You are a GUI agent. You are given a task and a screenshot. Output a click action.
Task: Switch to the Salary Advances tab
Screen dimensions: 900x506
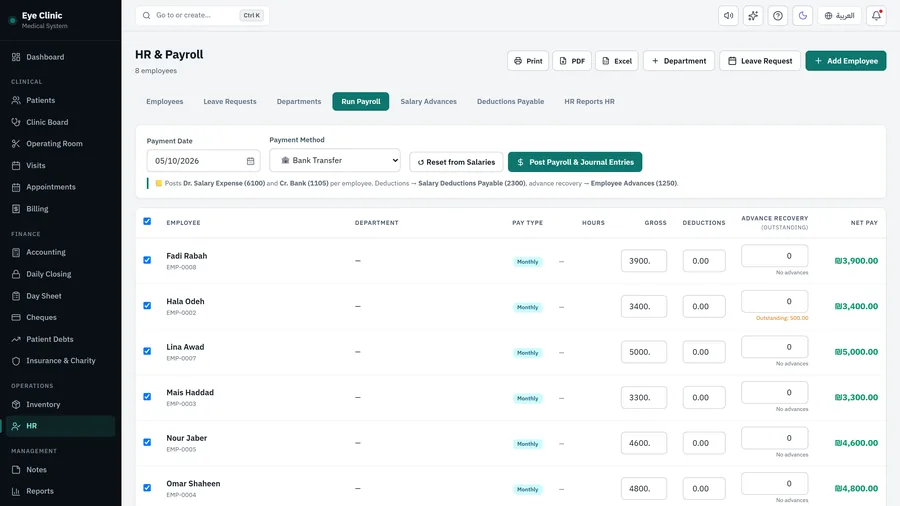(428, 102)
